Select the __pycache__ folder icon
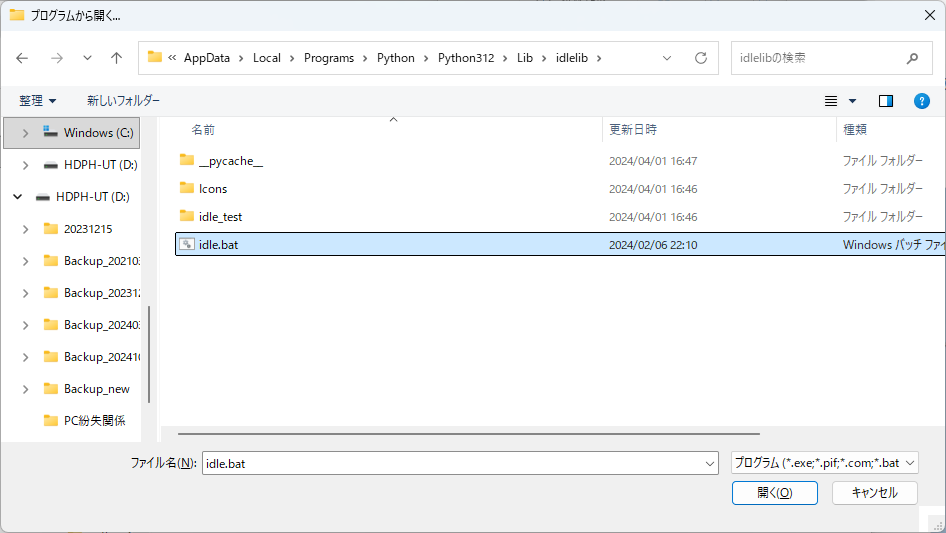Image resolution: width=946 pixels, height=533 pixels. pos(186,160)
